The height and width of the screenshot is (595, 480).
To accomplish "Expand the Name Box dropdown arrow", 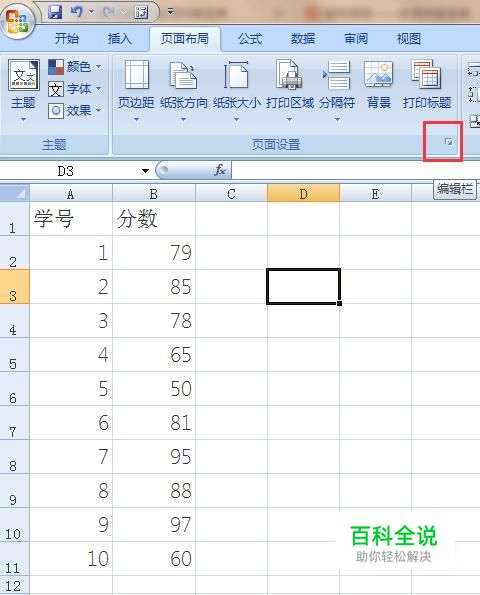I will (145, 171).
